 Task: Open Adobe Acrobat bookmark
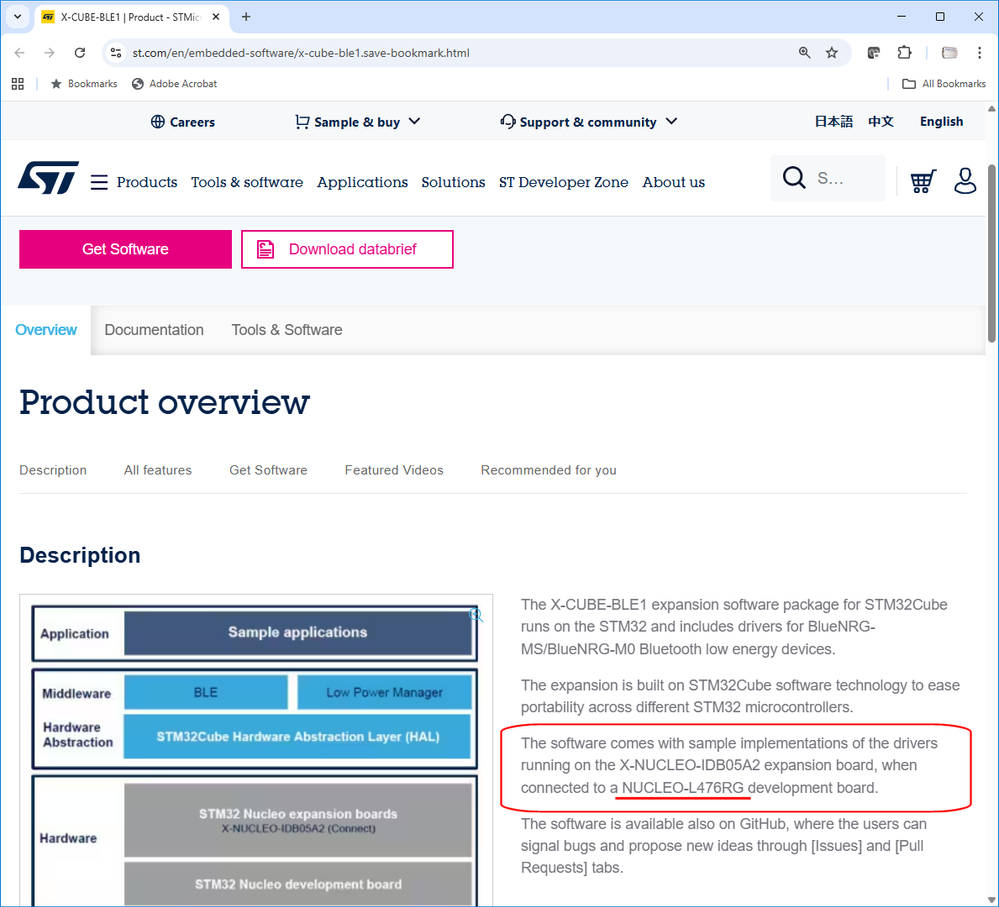coord(174,83)
